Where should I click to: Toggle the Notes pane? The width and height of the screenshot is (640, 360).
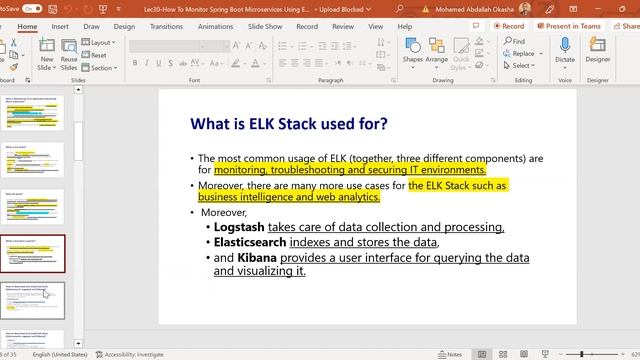(450, 354)
